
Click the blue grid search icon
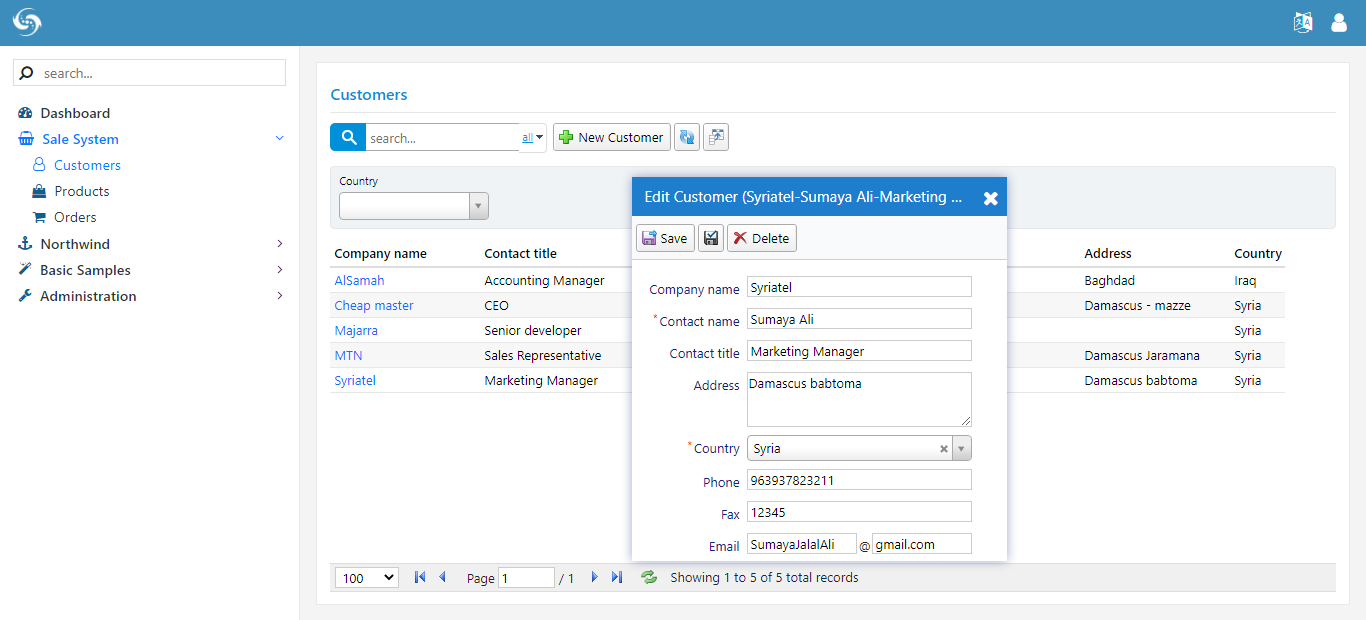pyautogui.click(x=348, y=138)
